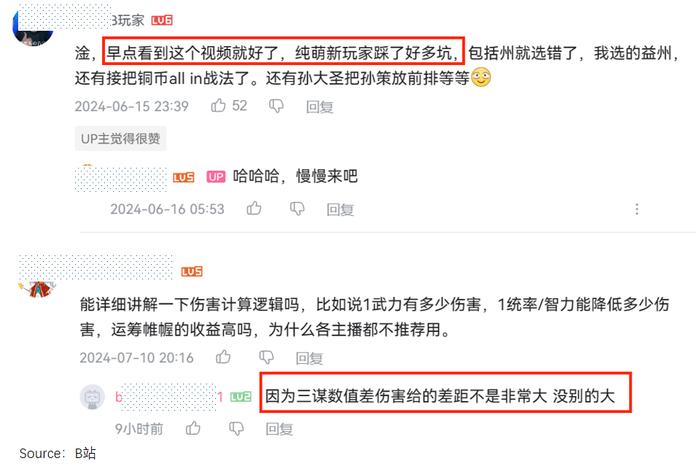Dislike the 2024-07-10 20:16 comment
Image resolution: width=700 pixels, height=464 pixels.
point(267,357)
